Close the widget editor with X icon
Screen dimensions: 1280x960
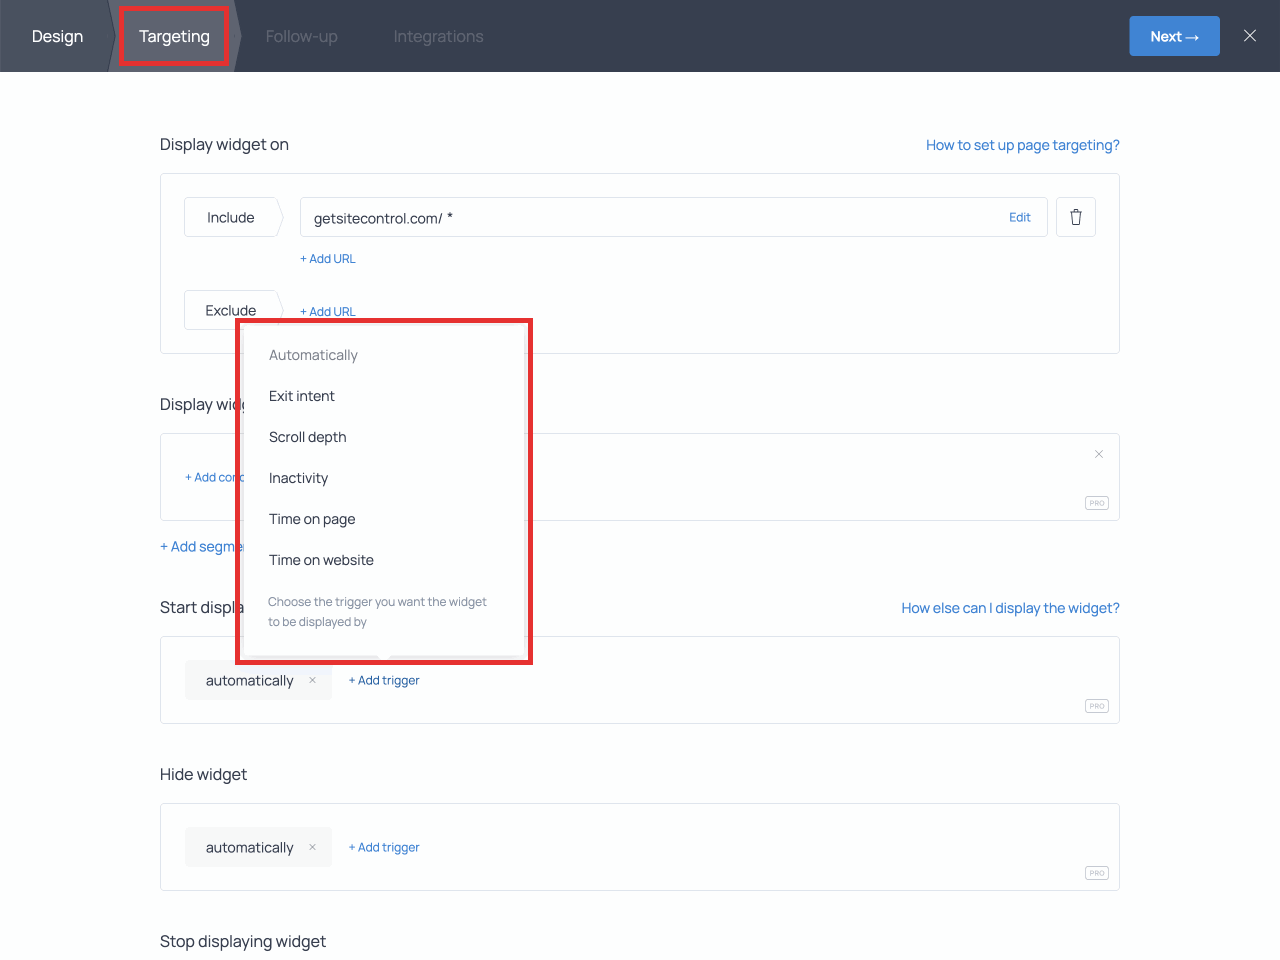click(x=1249, y=36)
